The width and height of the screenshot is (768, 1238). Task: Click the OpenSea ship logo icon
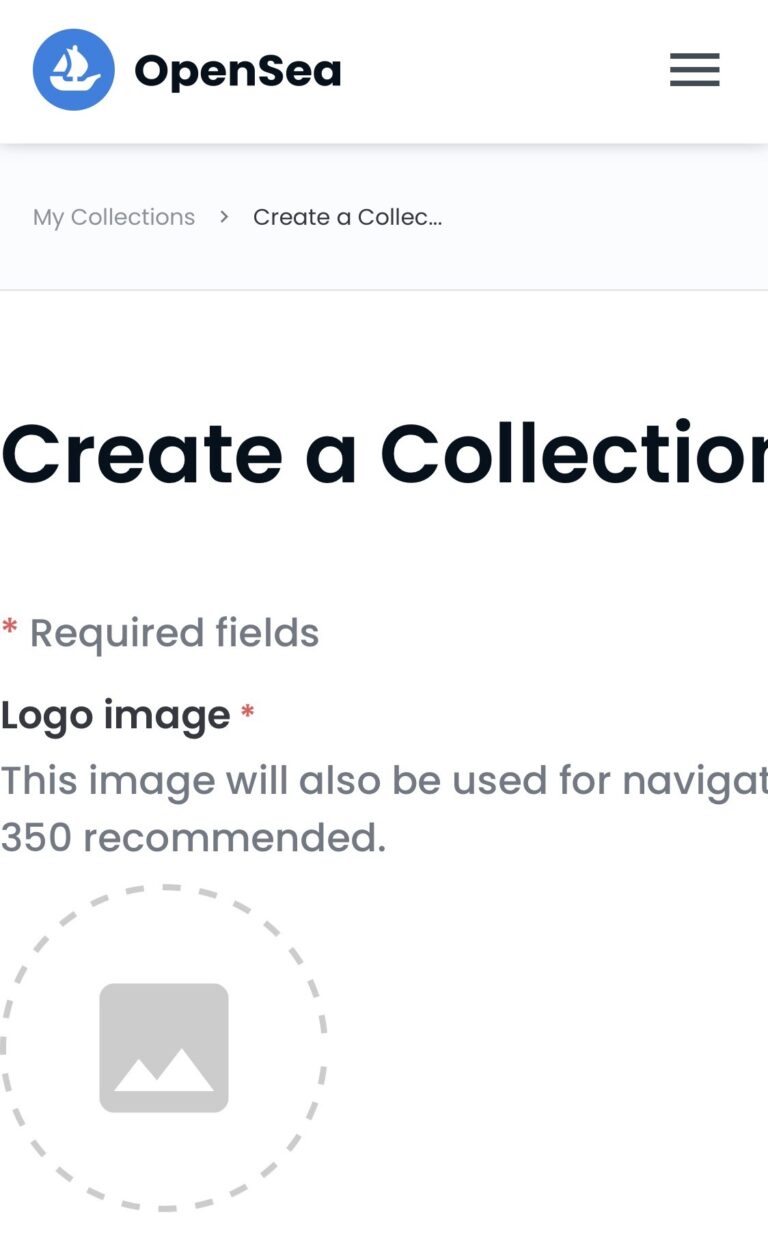tap(73, 70)
